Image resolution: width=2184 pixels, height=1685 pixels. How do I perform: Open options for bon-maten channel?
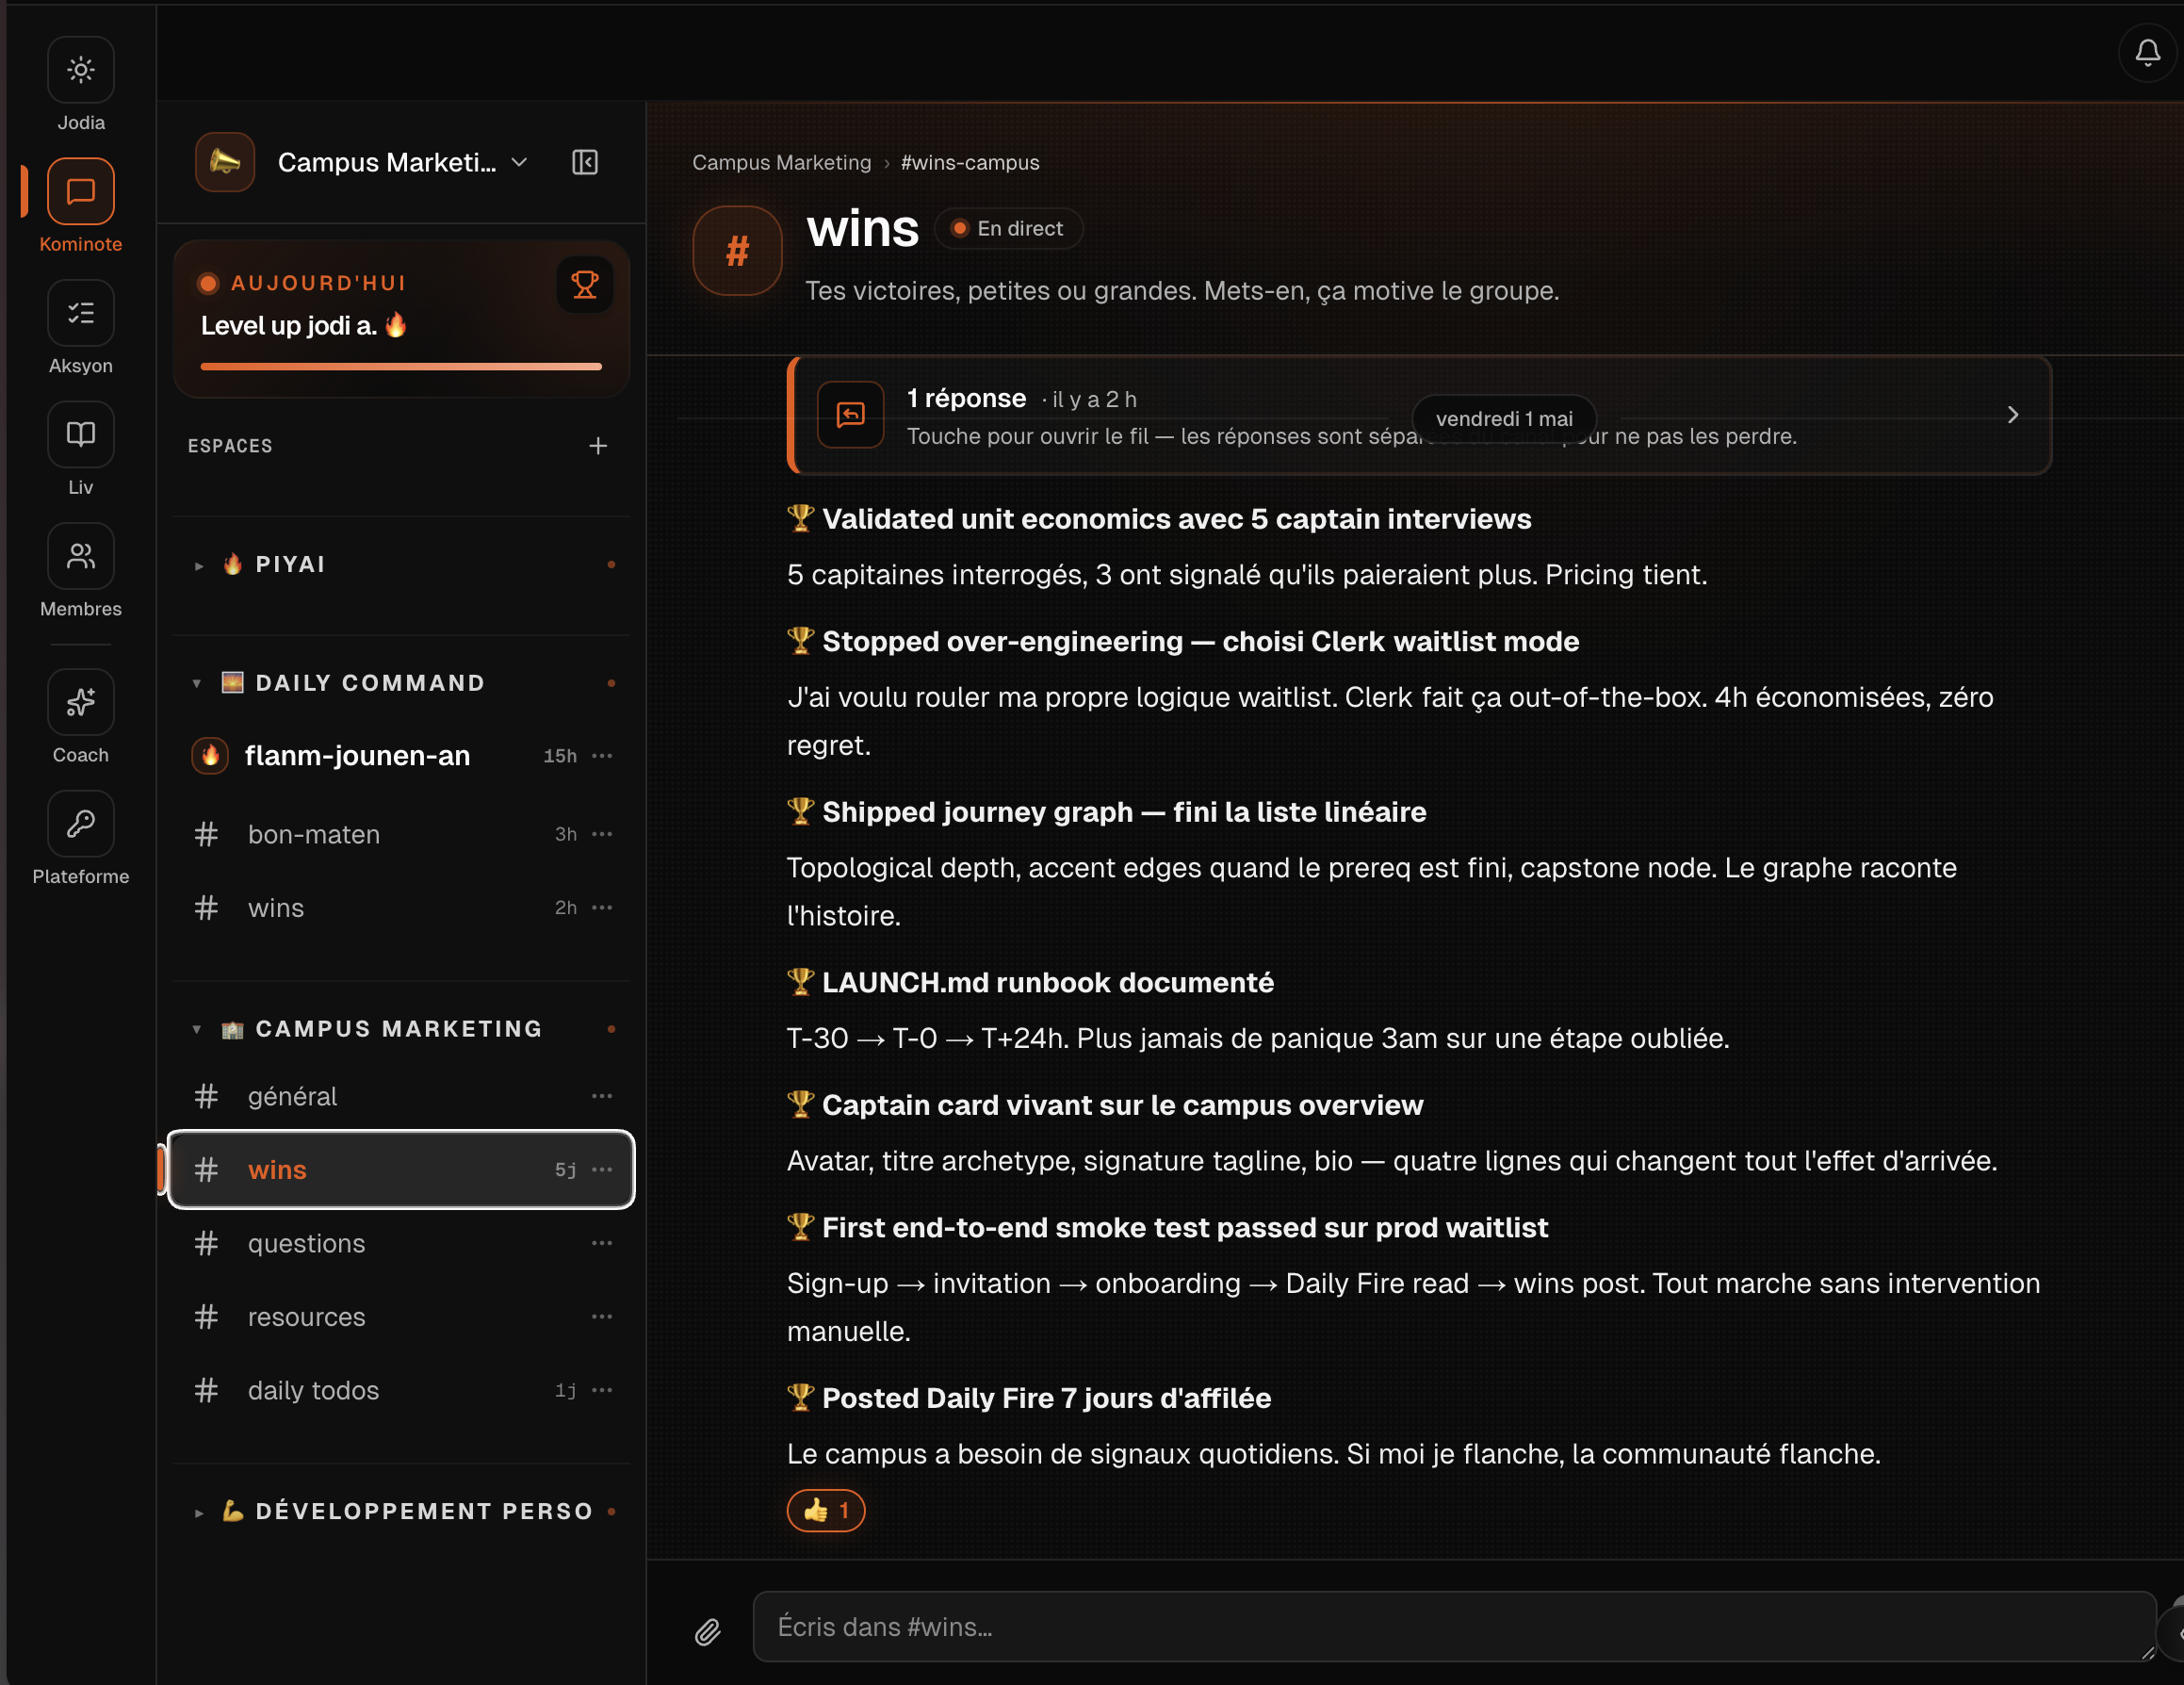[x=602, y=834]
